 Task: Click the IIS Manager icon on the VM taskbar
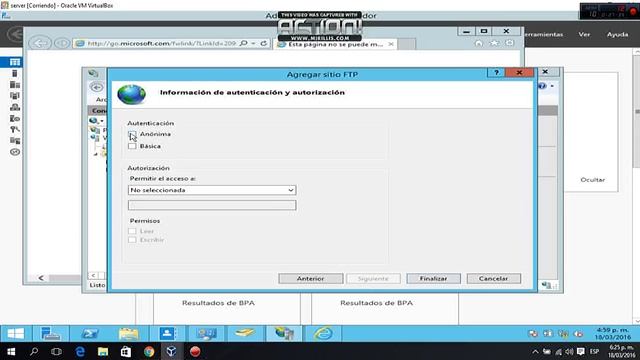click(x=284, y=333)
